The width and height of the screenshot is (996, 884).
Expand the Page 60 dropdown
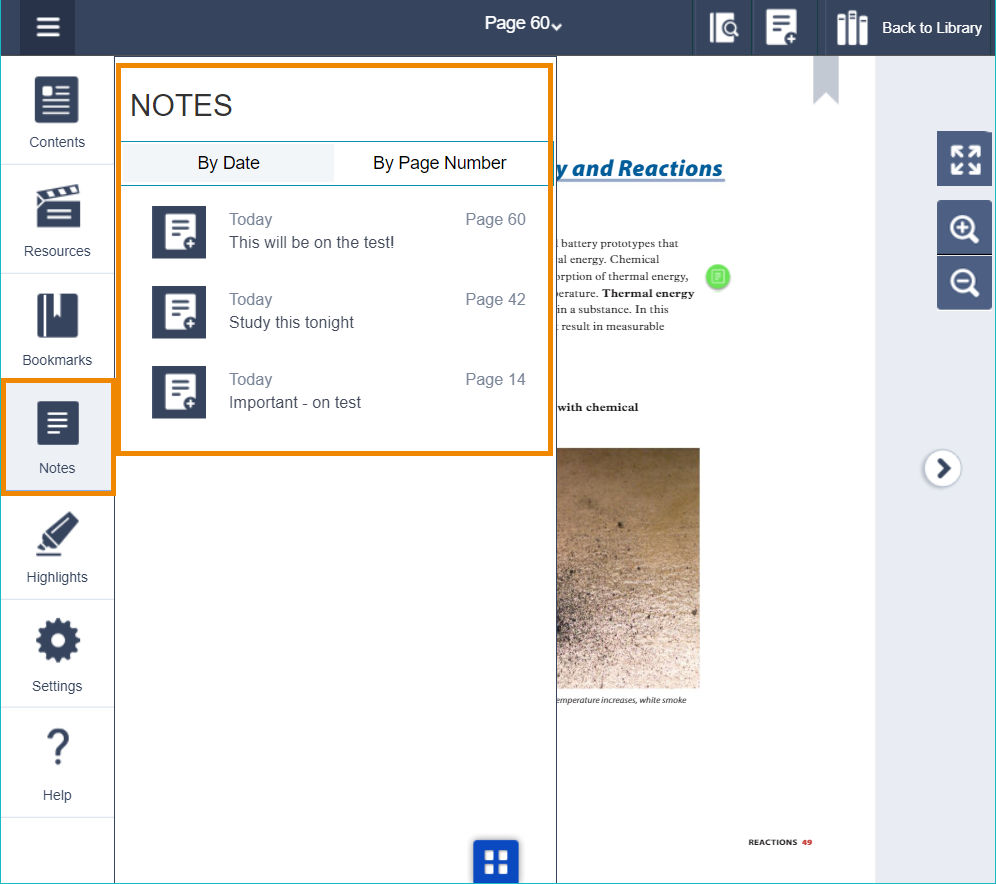click(x=523, y=24)
